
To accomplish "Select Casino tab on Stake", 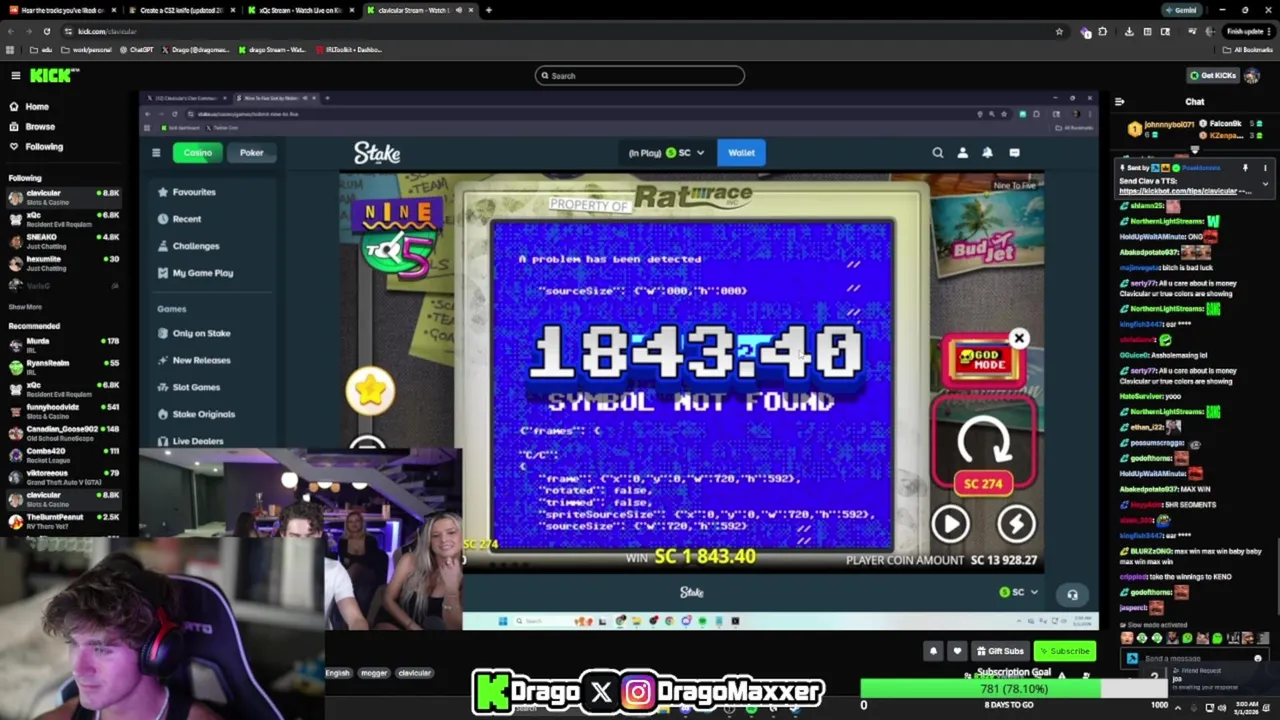I will (x=197, y=153).
